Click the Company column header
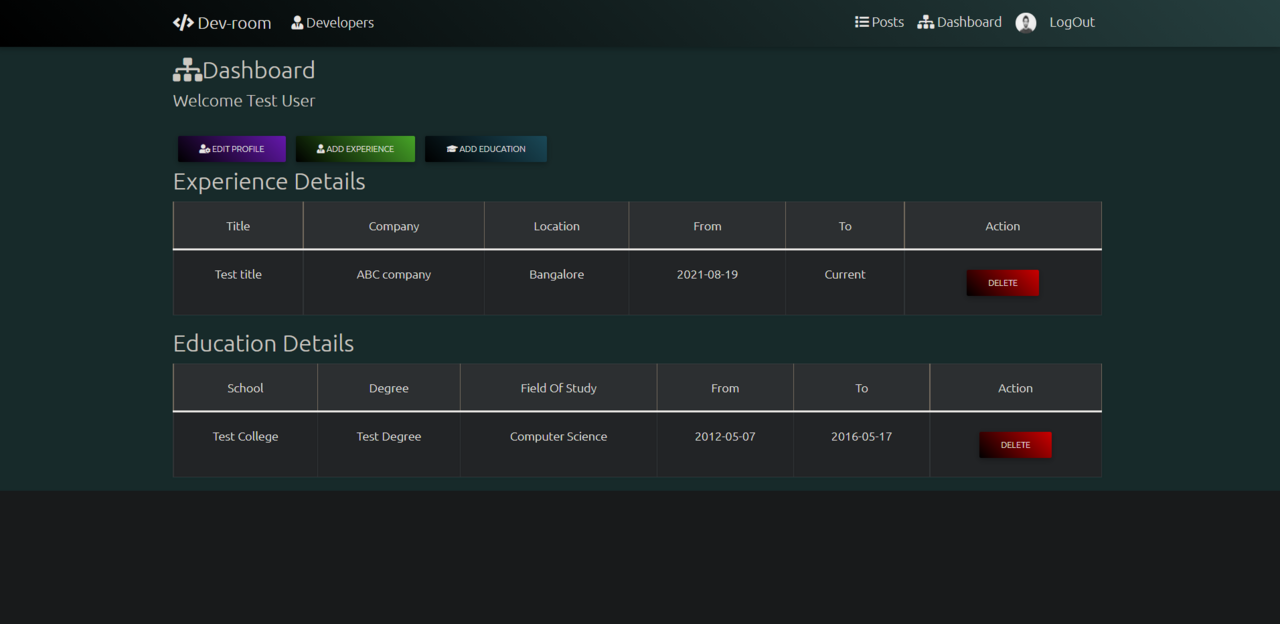The height and width of the screenshot is (624, 1280). pos(394,226)
